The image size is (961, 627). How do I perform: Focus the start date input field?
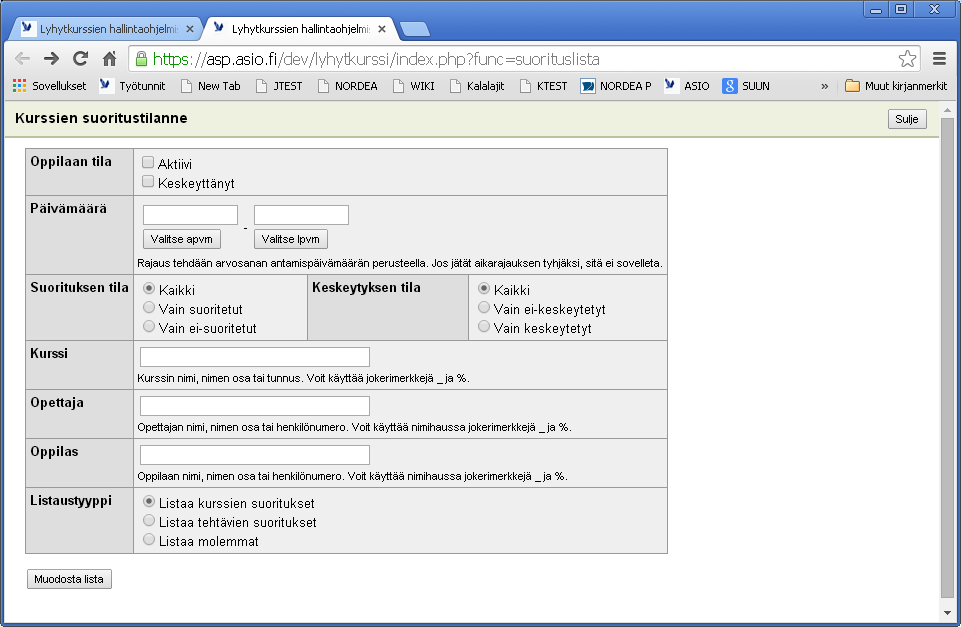tap(190, 215)
